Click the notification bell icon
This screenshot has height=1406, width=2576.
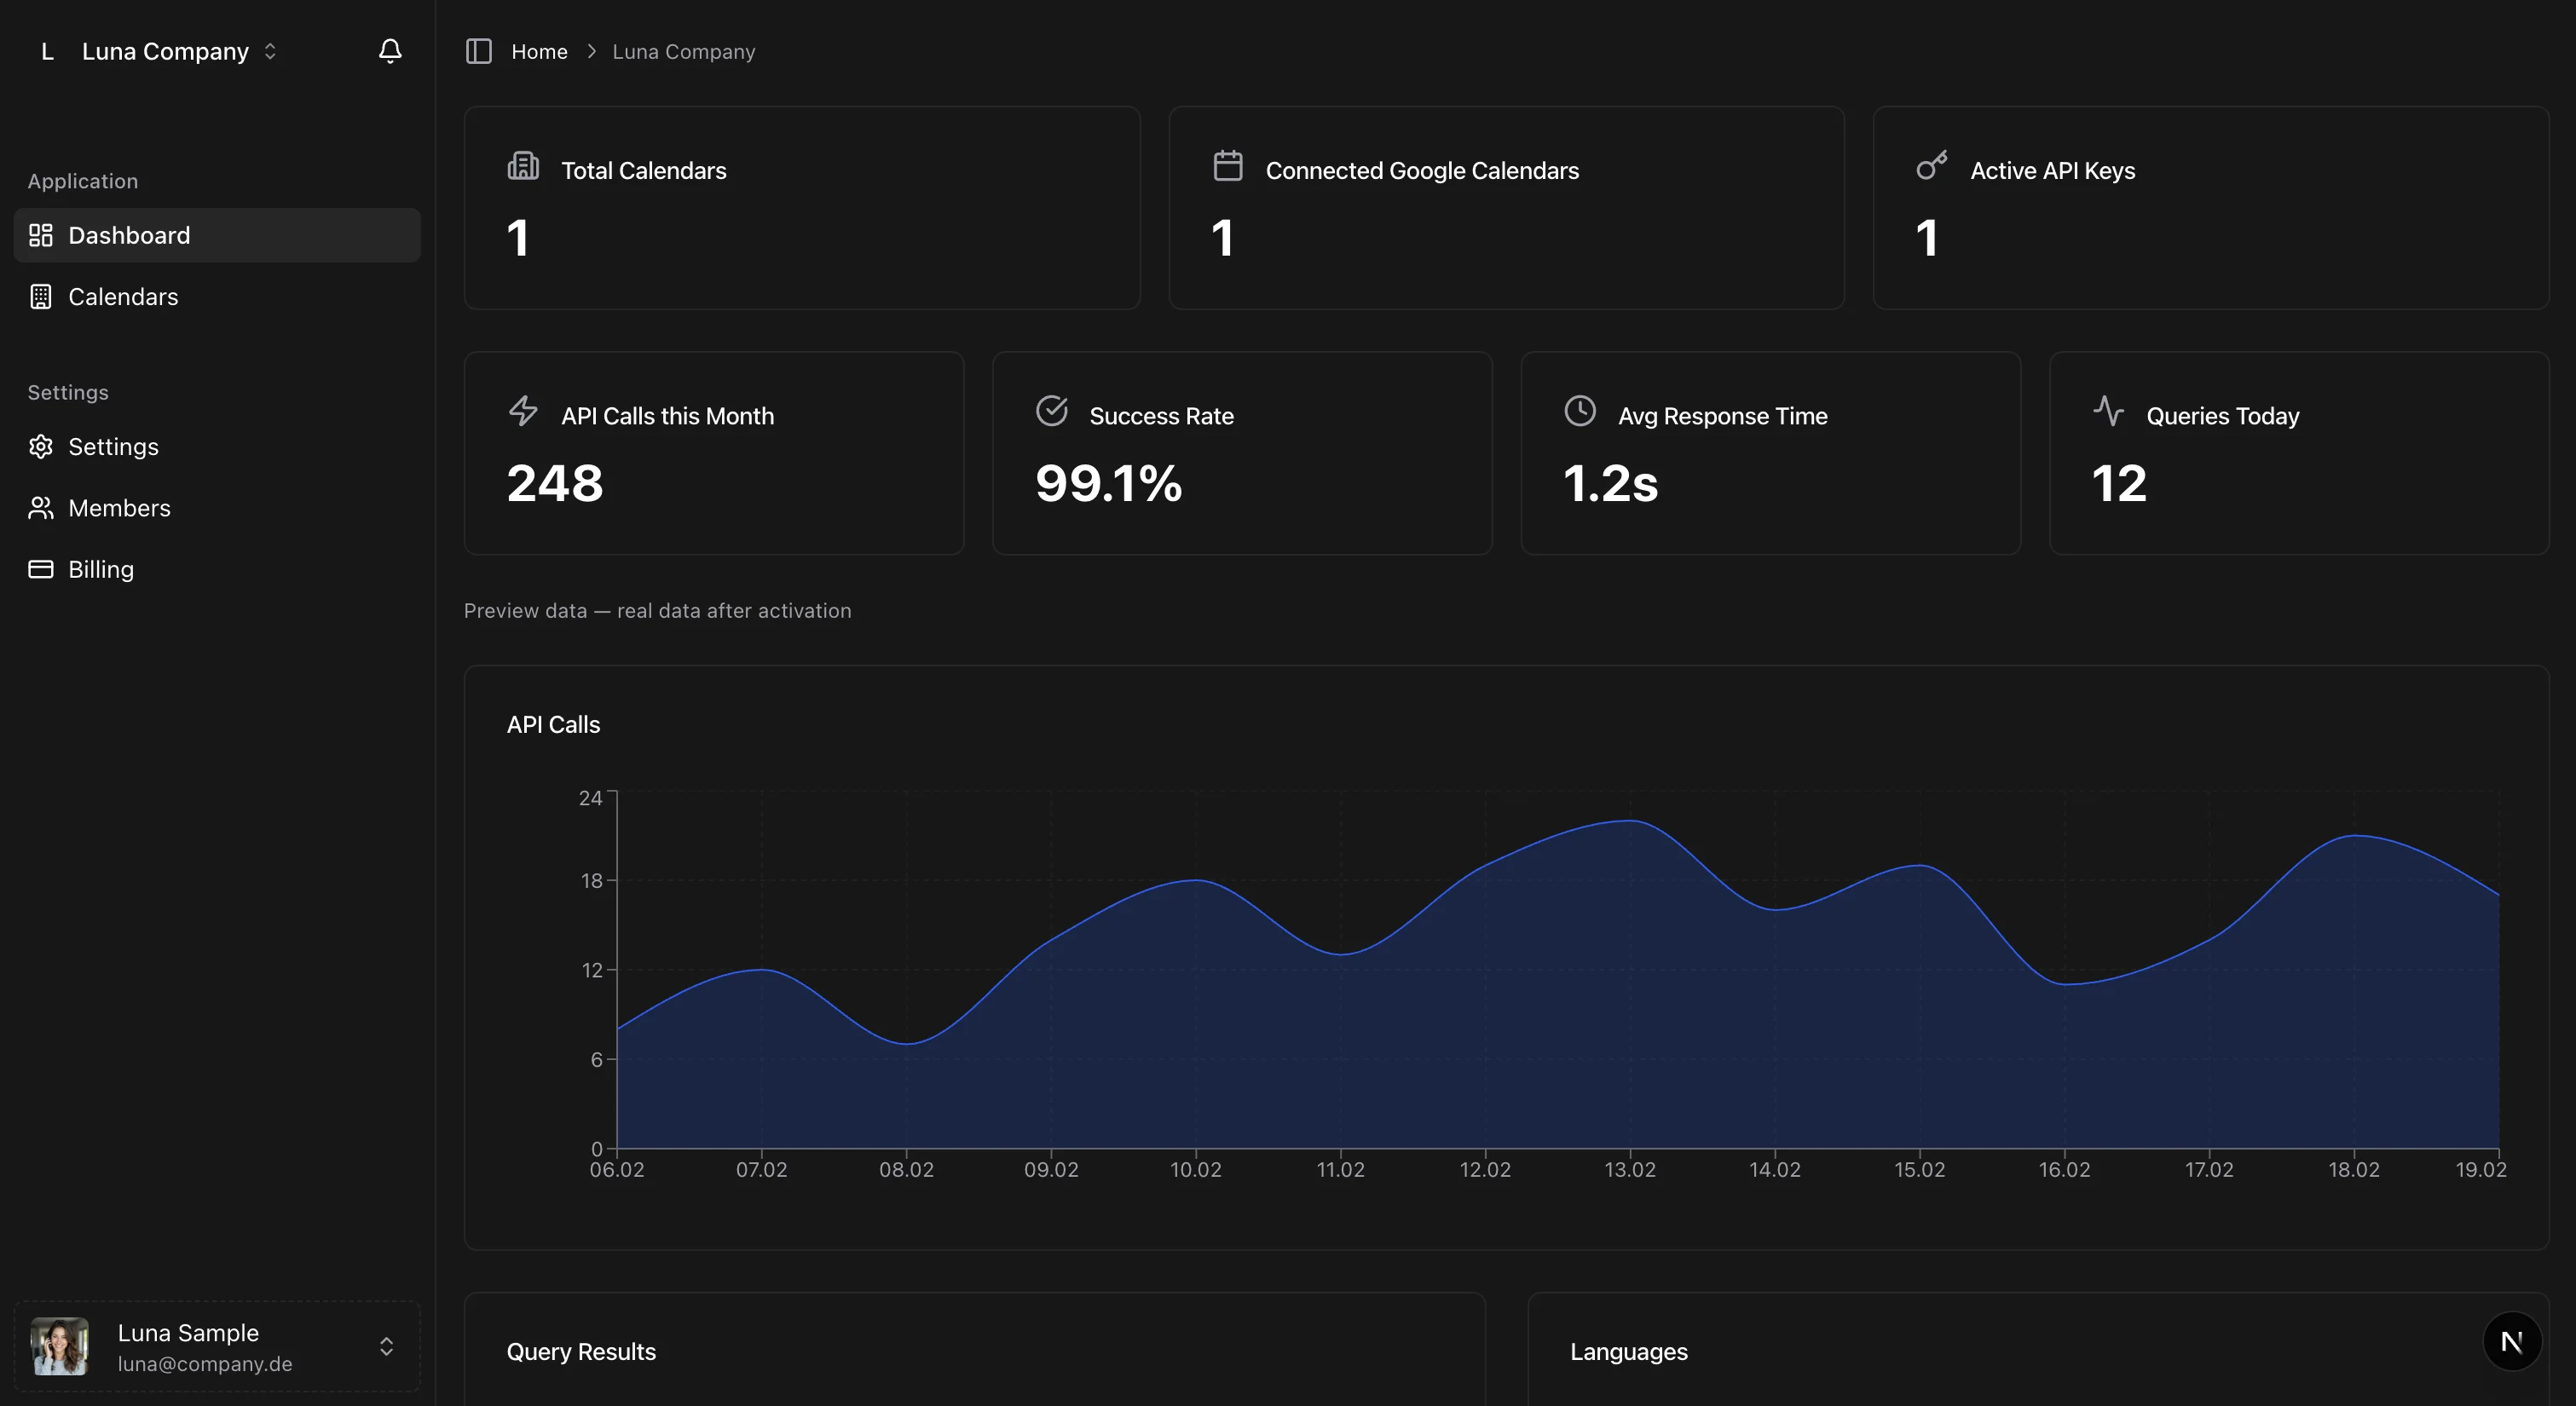[390, 51]
